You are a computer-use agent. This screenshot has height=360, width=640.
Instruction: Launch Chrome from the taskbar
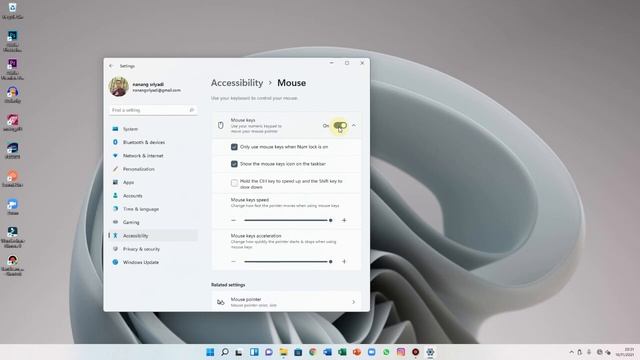pos(313,352)
